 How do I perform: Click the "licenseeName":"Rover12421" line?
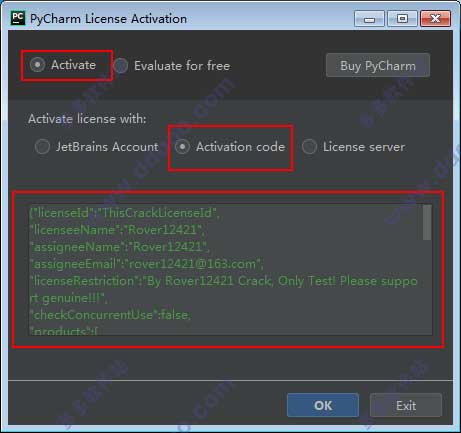click(x=117, y=230)
